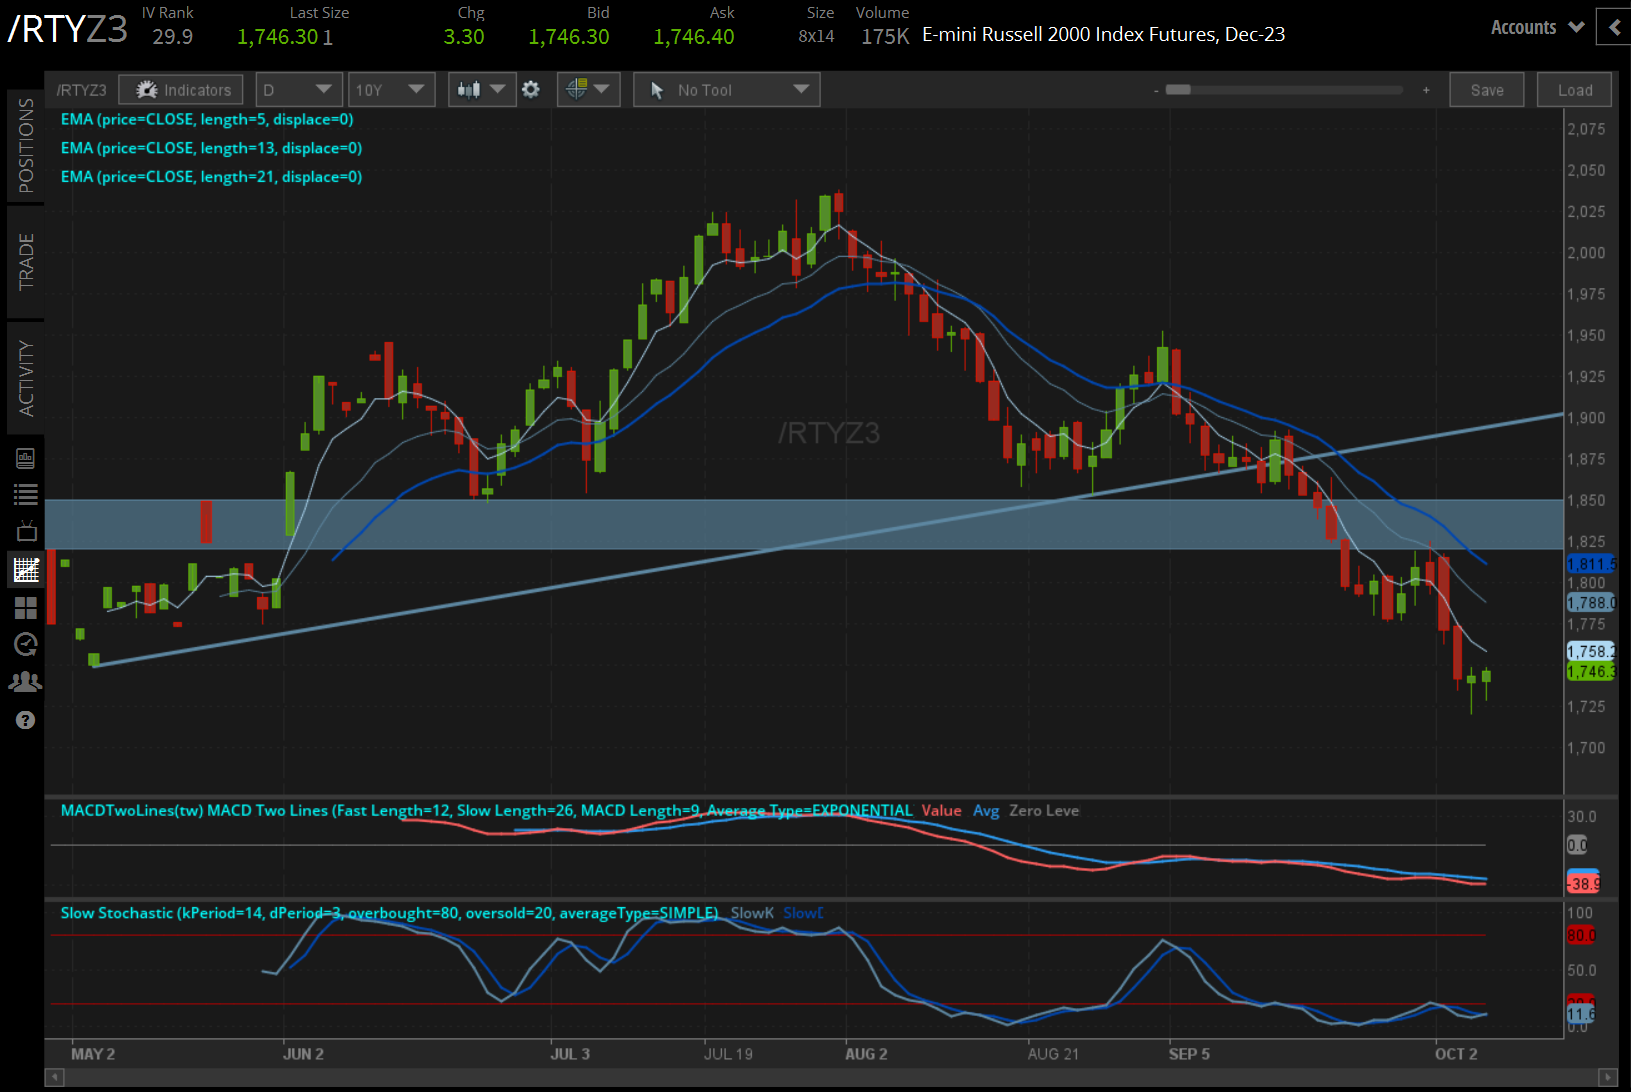This screenshot has height=1092, width=1631.
Task: Open the No Tool drawing dropdown
Action: (x=727, y=90)
